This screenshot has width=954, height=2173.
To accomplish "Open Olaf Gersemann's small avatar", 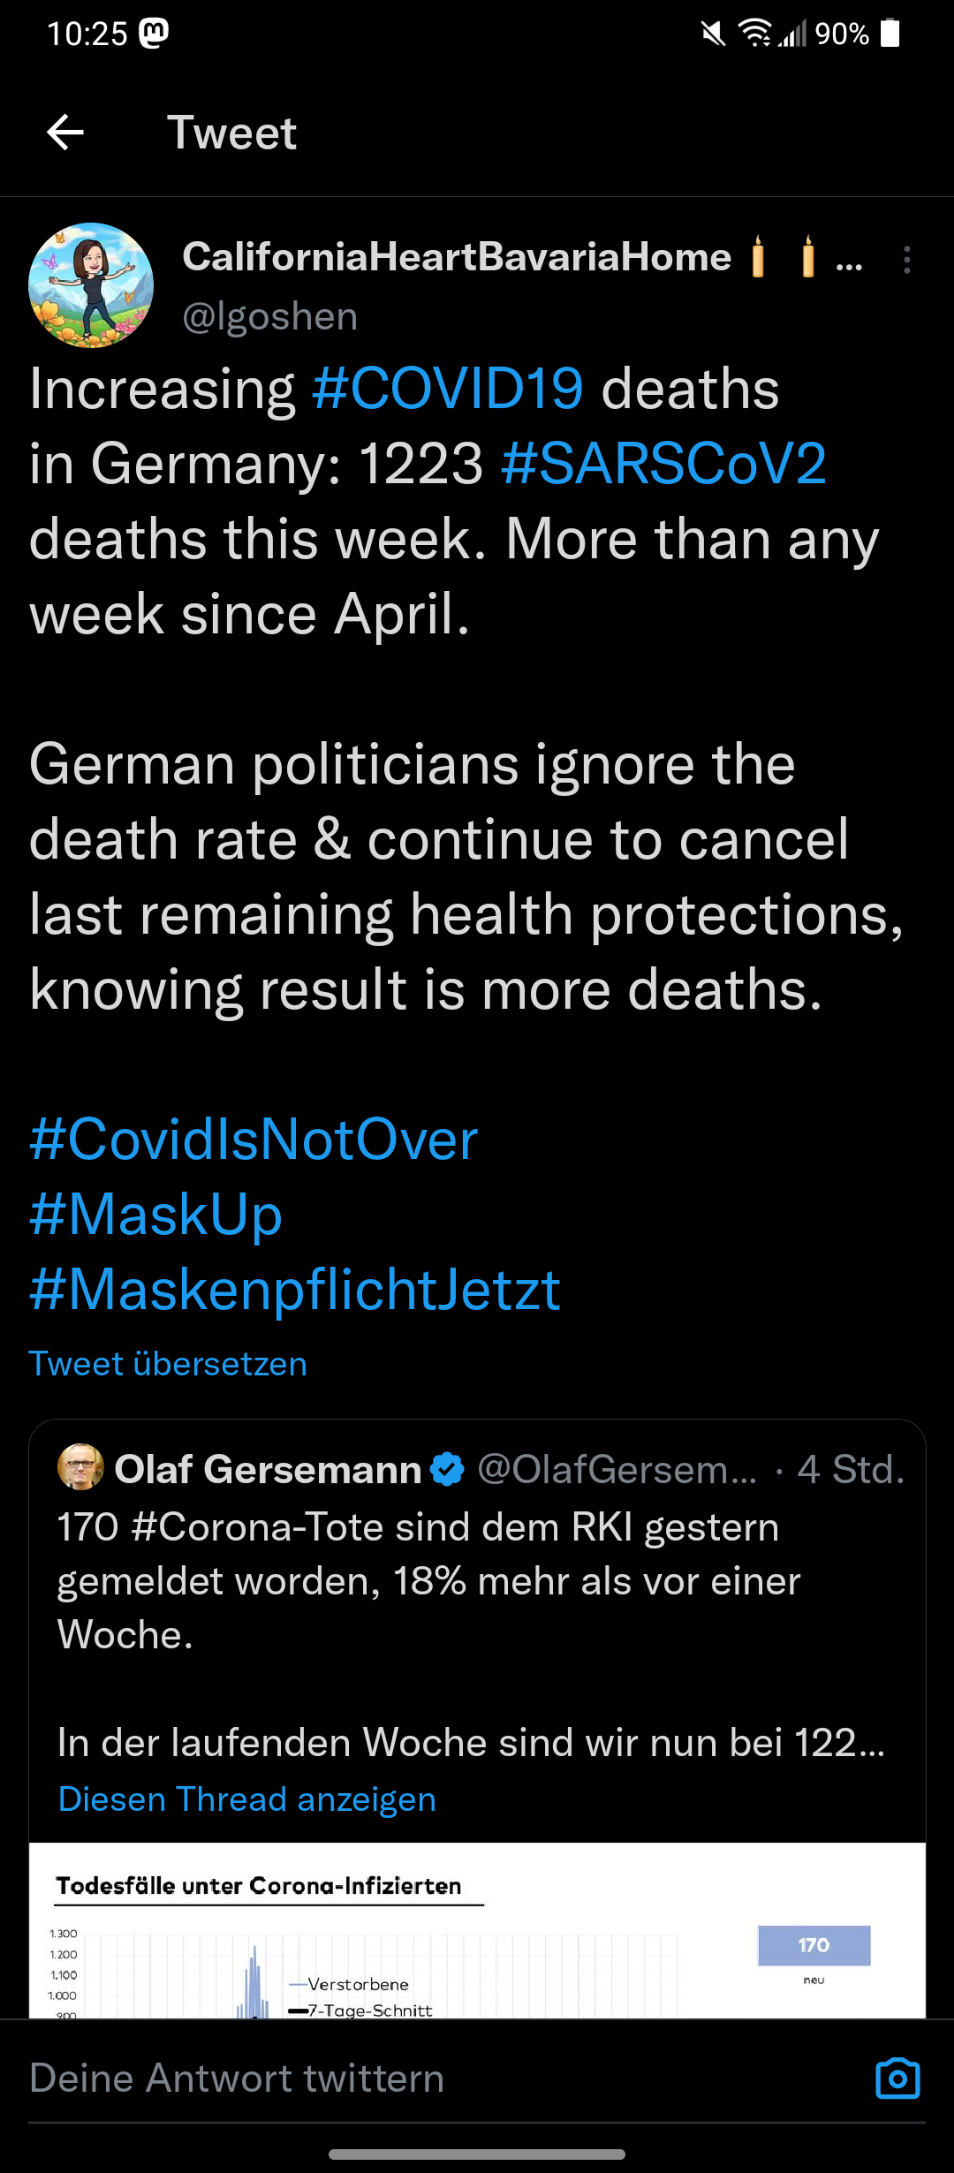I will tap(81, 1468).
